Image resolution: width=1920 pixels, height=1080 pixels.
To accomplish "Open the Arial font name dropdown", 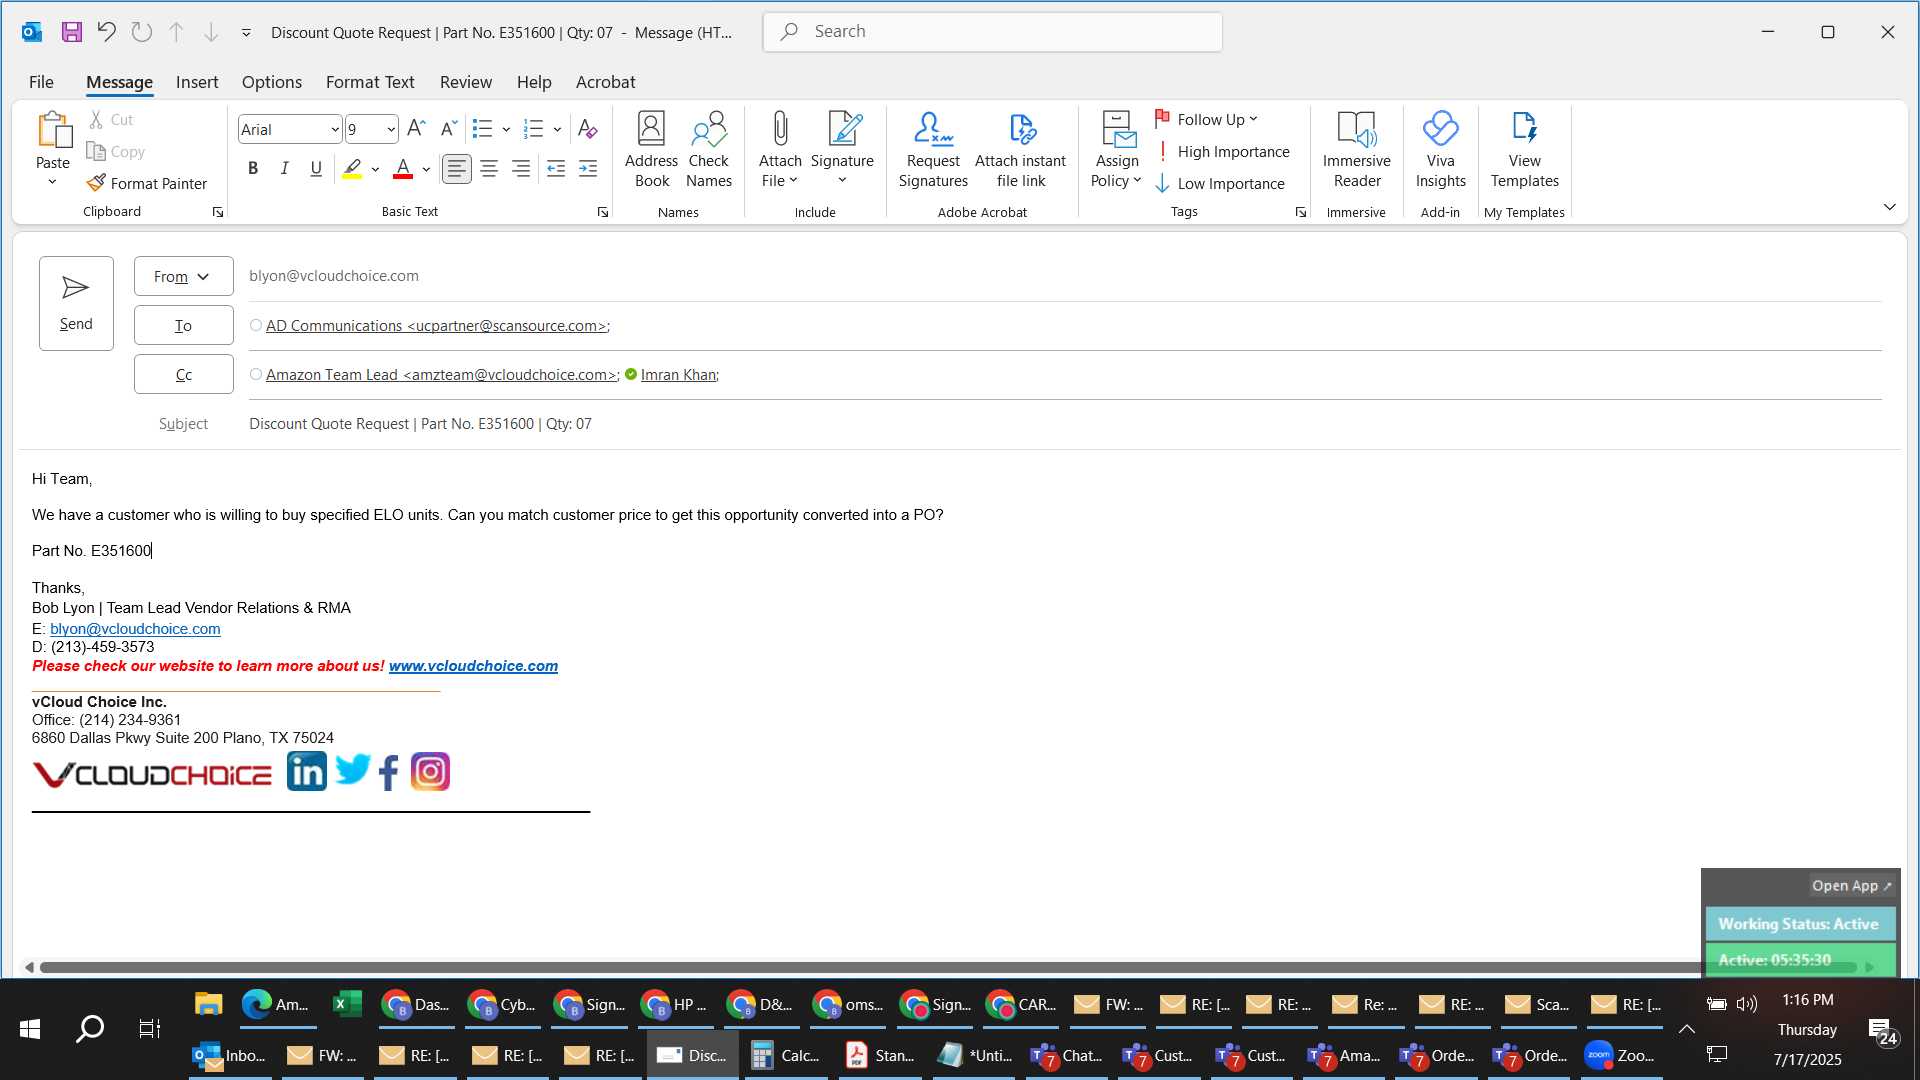I will 334,130.
